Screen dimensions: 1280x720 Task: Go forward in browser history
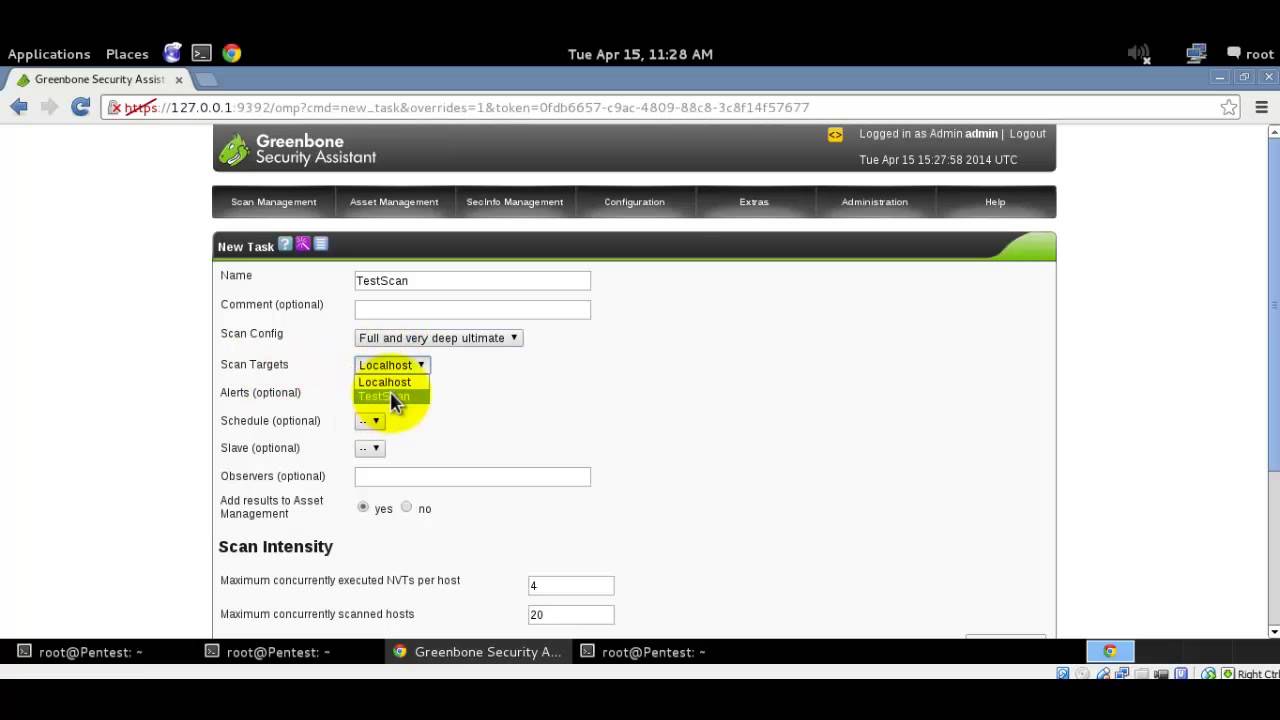click(x=49, y=107)
